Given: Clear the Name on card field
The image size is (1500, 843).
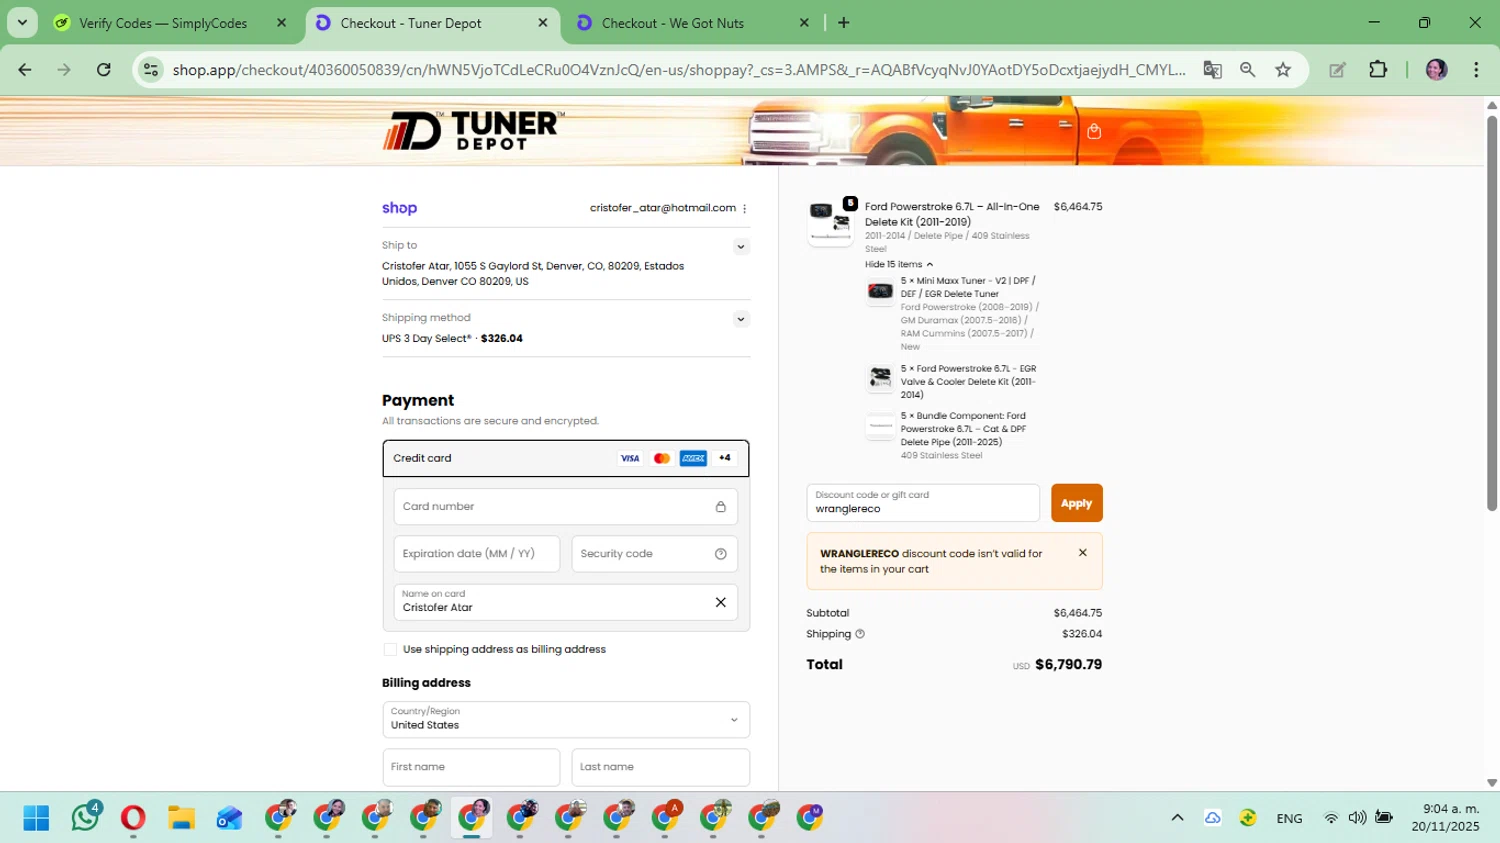Looking at the screenshot, I should (x=720, y=602).
